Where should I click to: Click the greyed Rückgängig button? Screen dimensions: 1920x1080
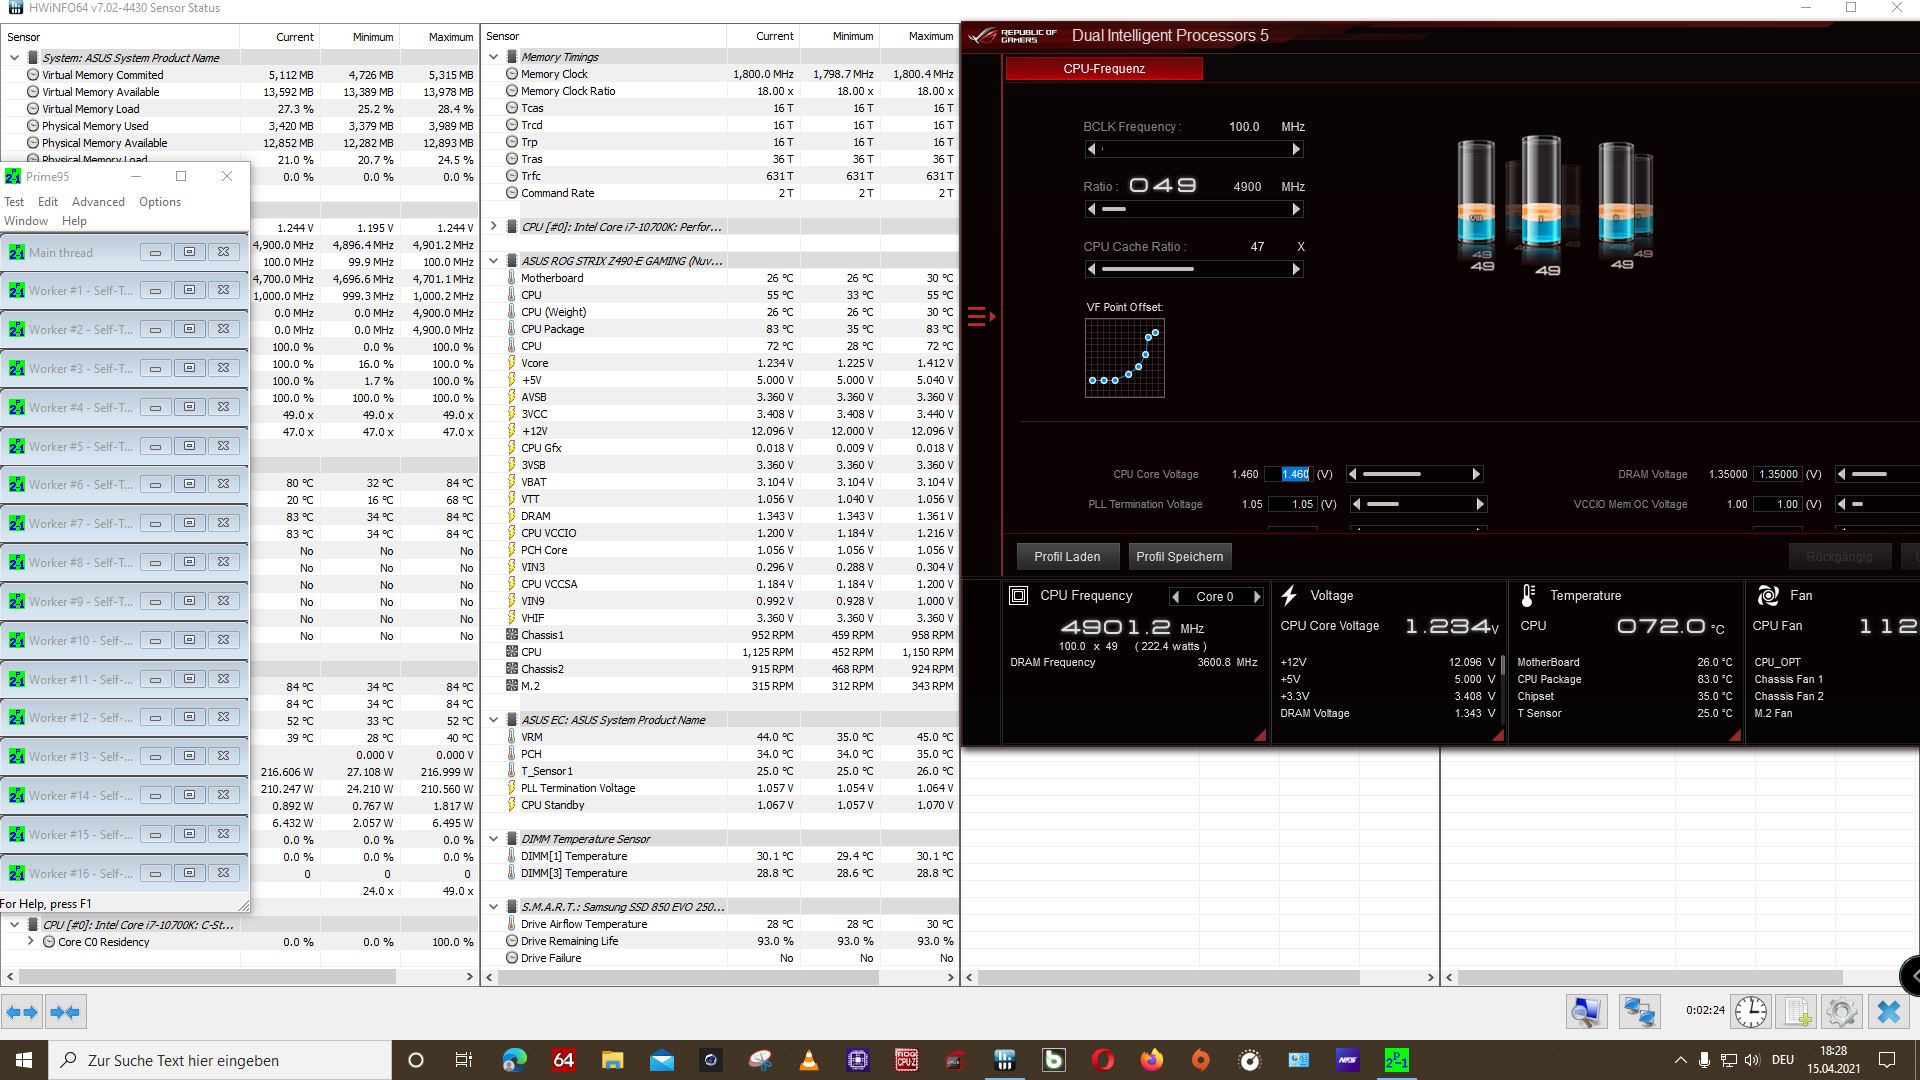click(x=1839, y=557)
